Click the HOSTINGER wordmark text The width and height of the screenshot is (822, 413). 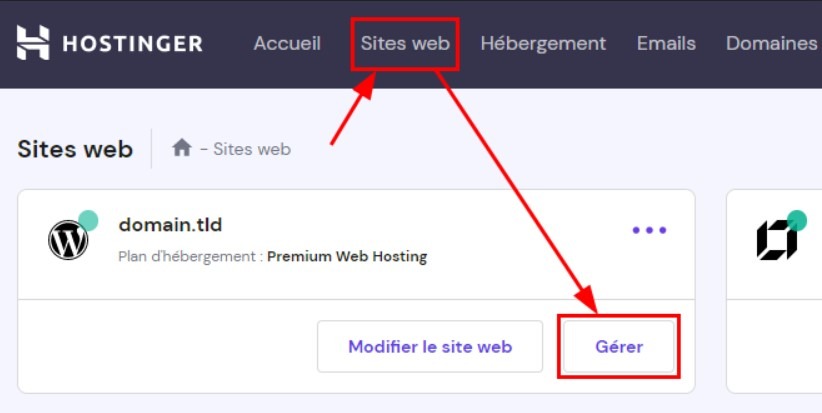[133, 44]
